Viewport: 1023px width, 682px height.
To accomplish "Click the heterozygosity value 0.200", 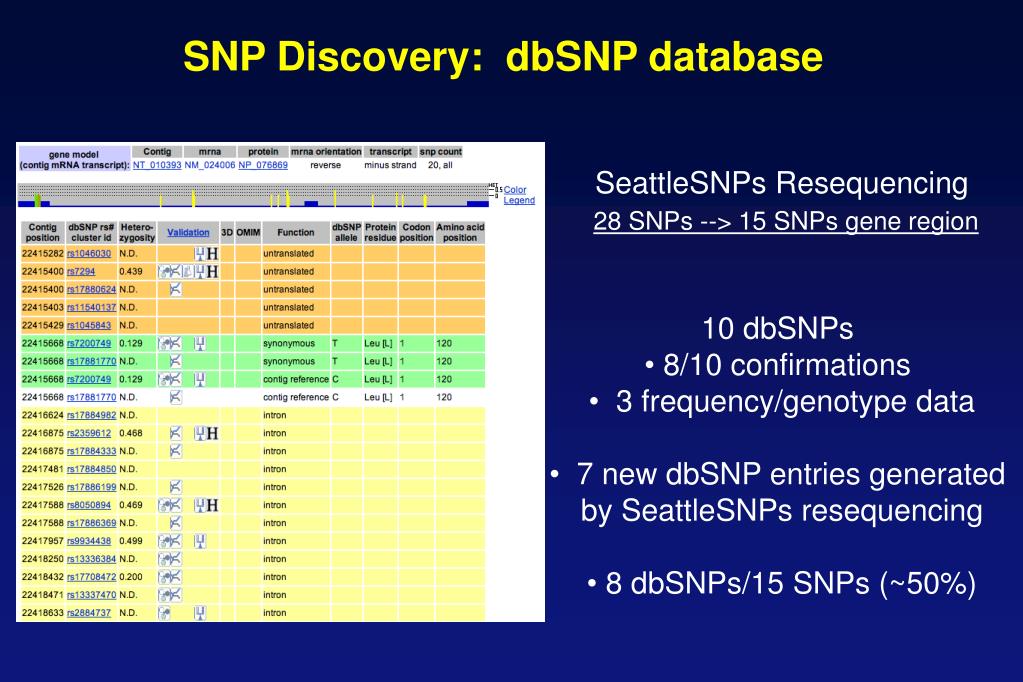I will [x=130, y=577].
